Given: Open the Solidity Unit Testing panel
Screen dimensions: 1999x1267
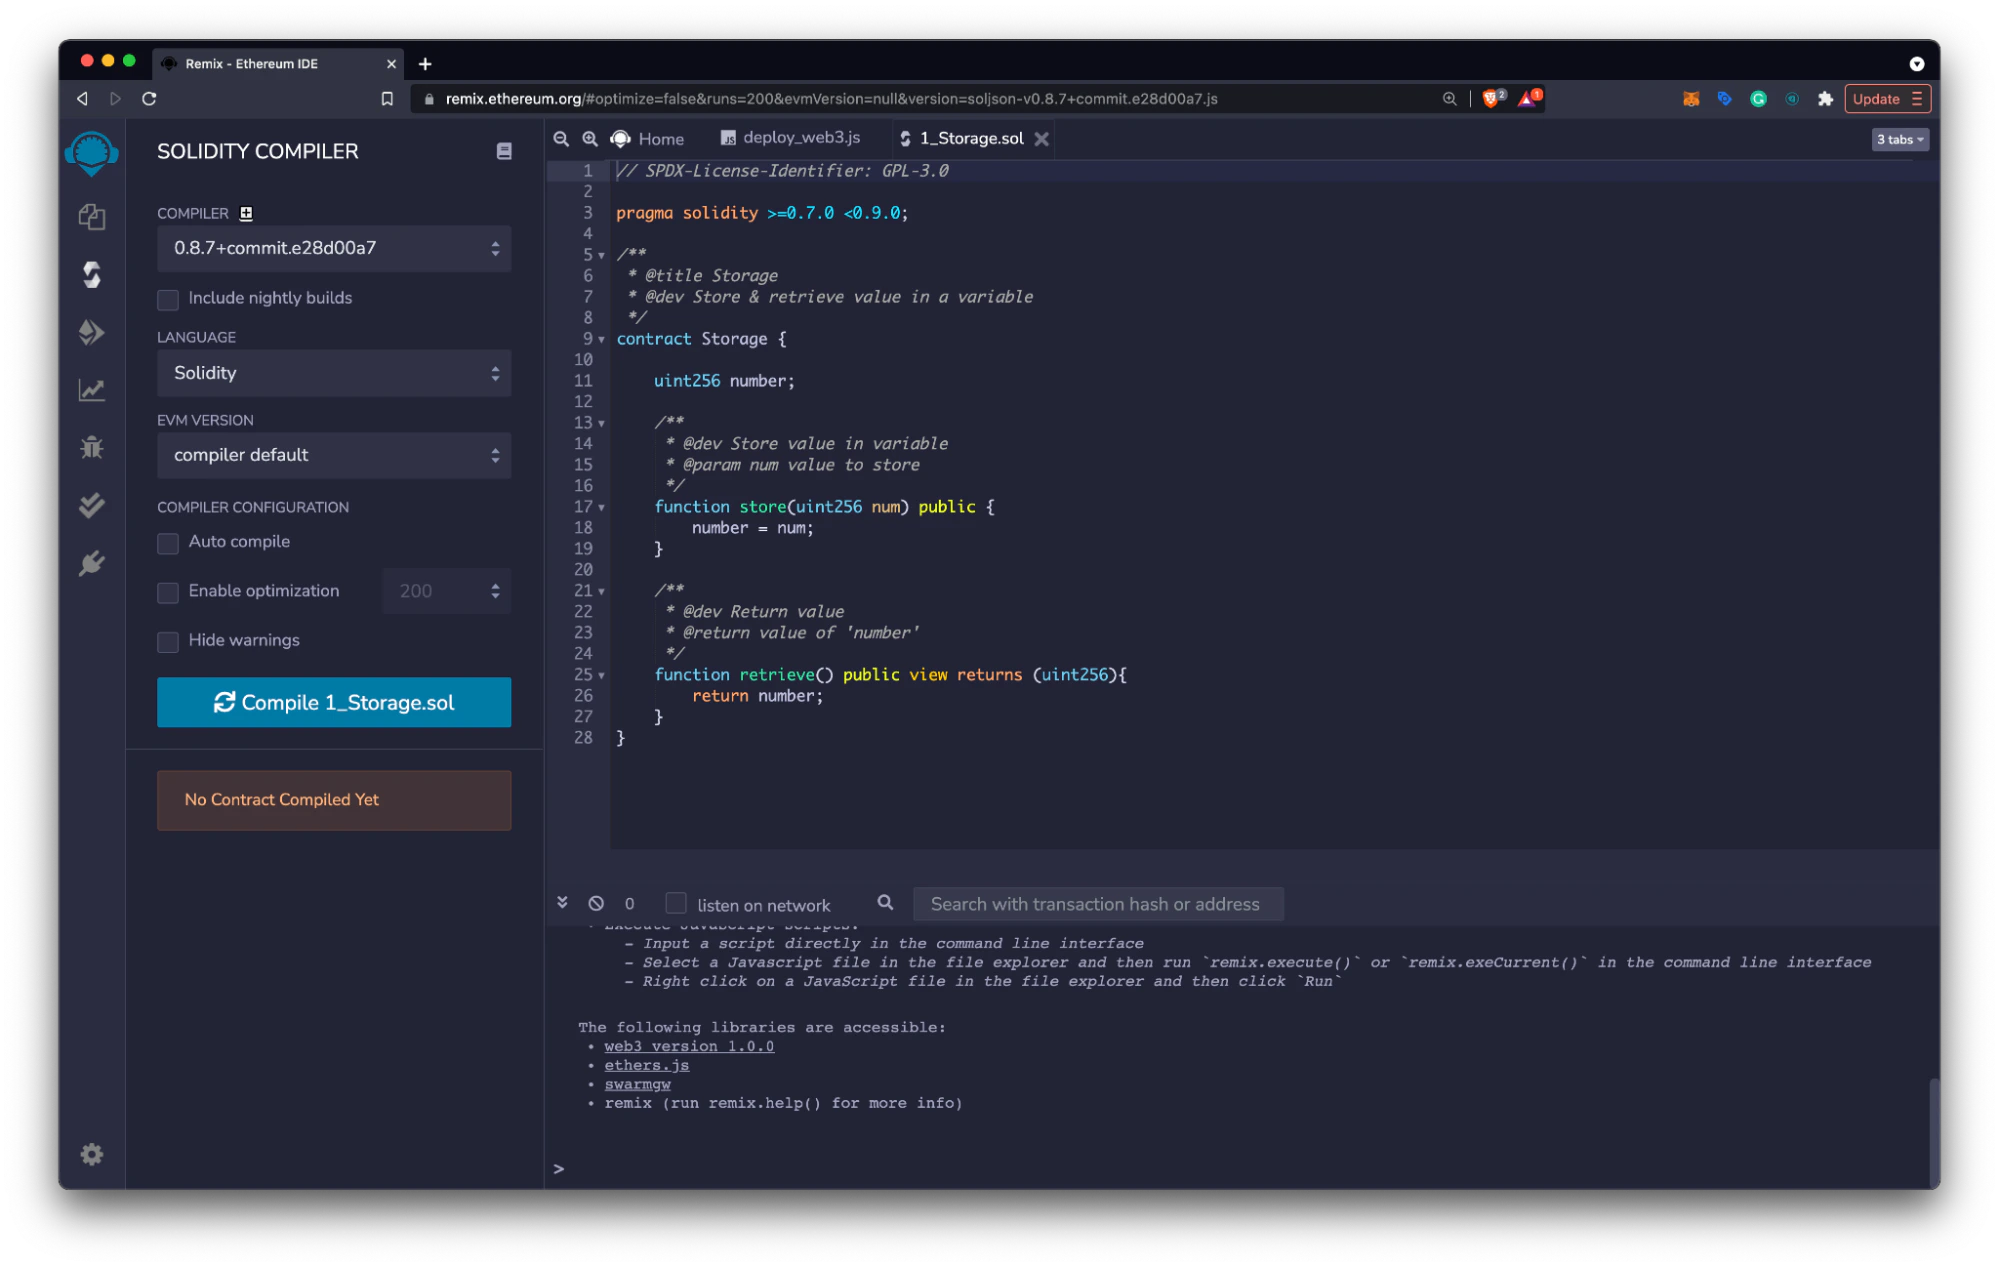Looking at the screenshot, I should (91, 505).
